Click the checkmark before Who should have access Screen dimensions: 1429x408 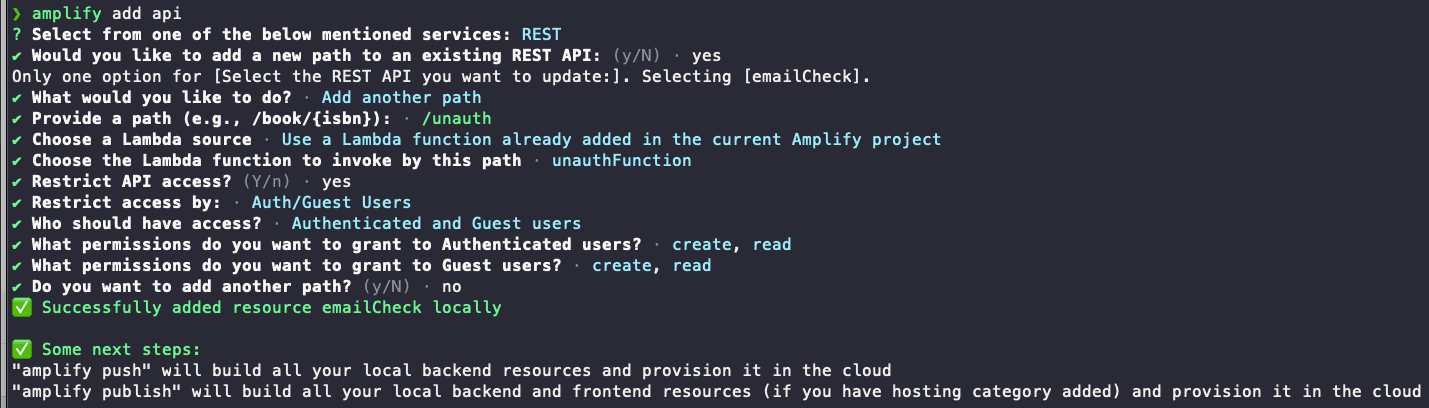click(x=16, y=223)
